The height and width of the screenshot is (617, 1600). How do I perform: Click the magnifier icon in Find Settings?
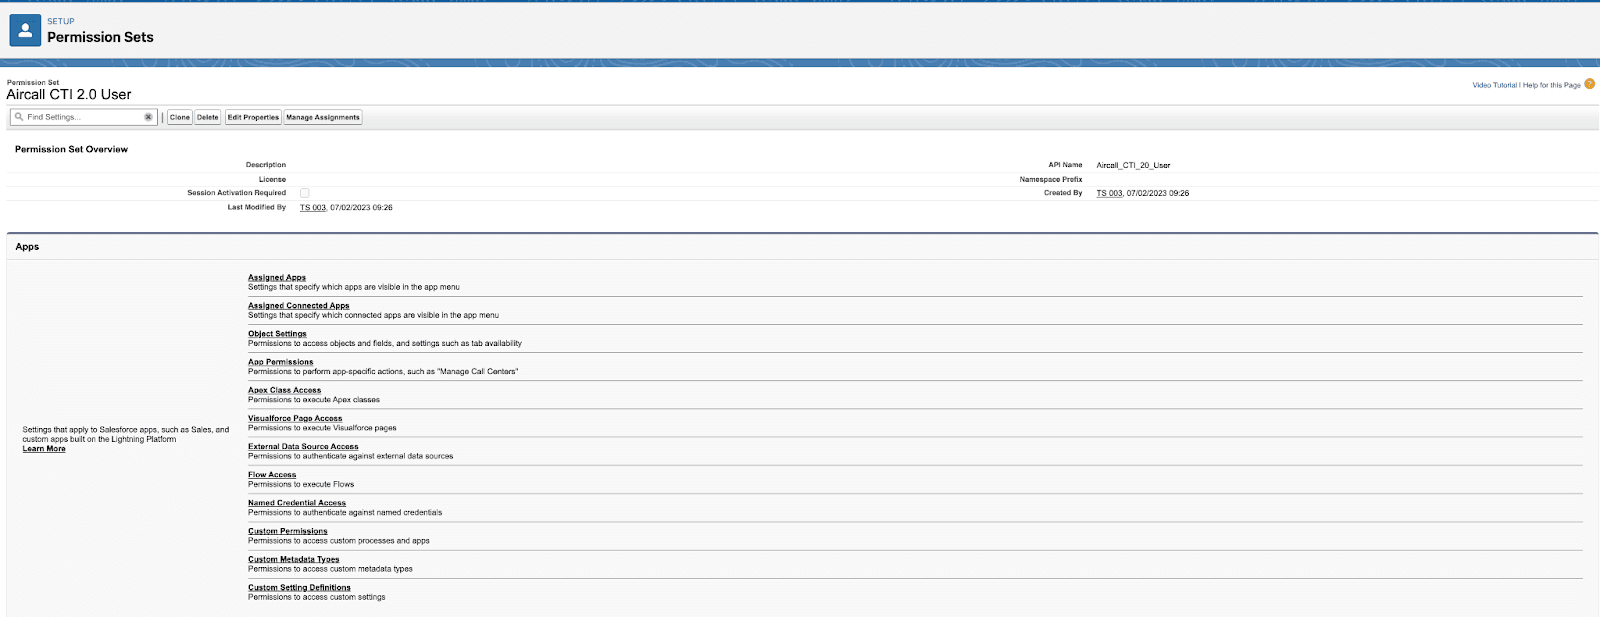[x=19, y=117]
